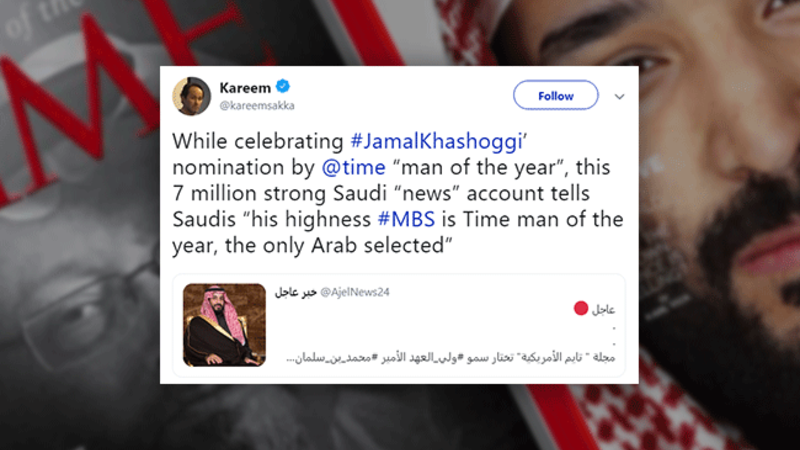Open the @AjelNews24 handle in quoted tweet
This screenshot has height=450, width=800.
pyautogui.click(x=355, y=292)
